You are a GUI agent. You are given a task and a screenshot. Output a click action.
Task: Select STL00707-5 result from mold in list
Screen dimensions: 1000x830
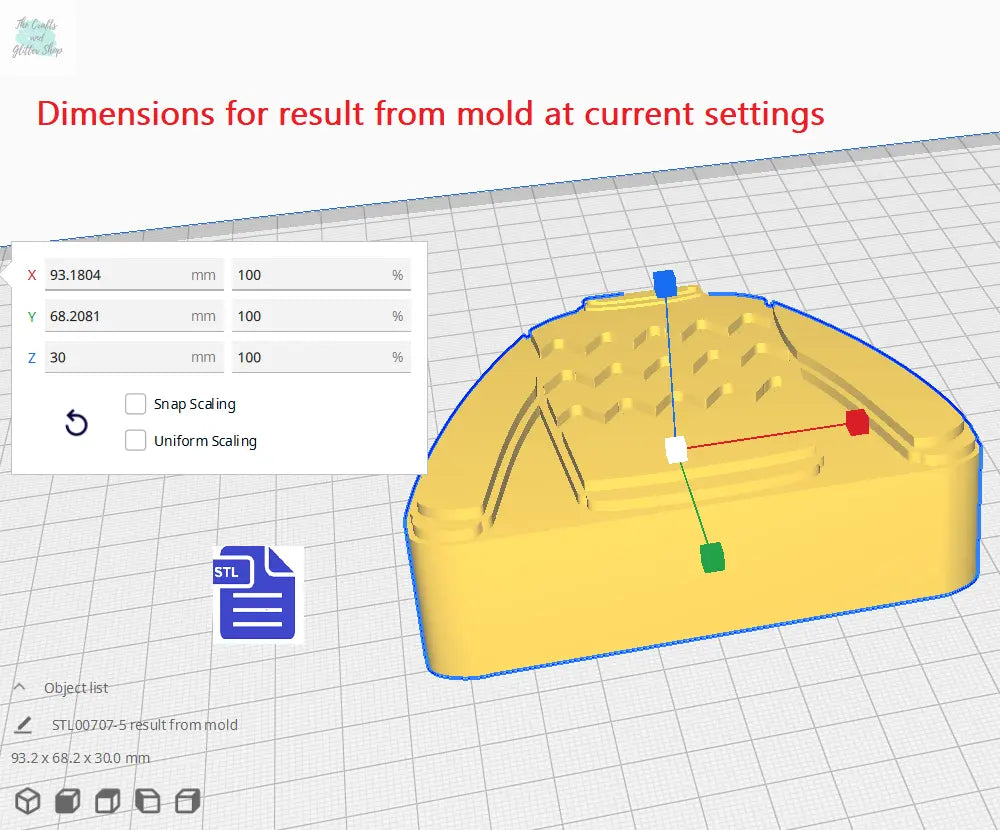(x=144, y=725)
